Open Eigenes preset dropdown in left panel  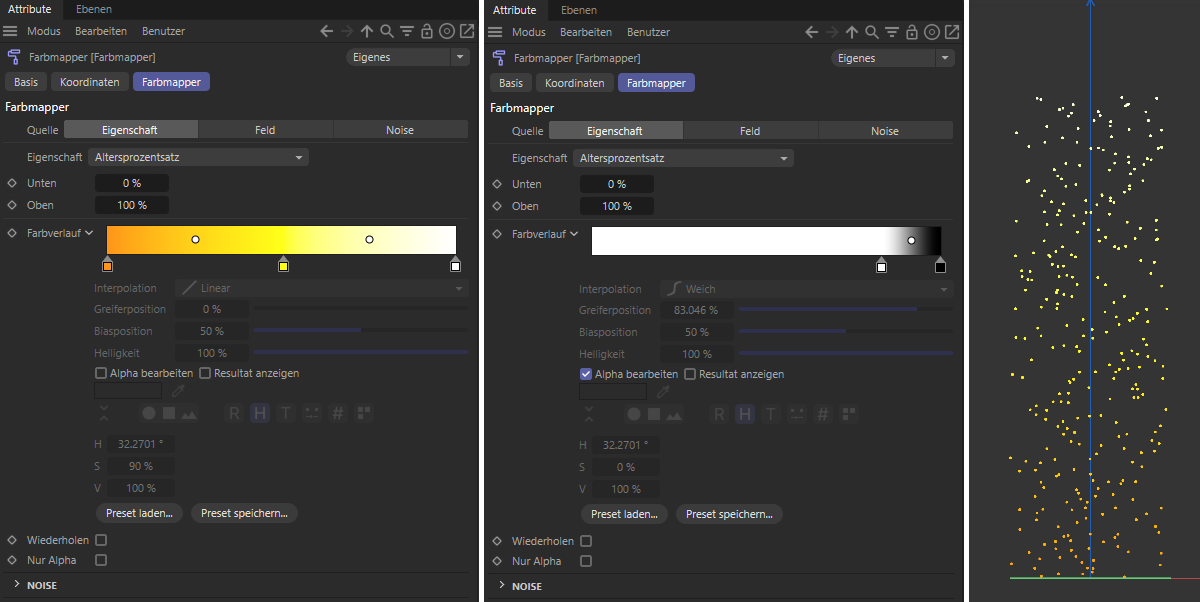408,57
